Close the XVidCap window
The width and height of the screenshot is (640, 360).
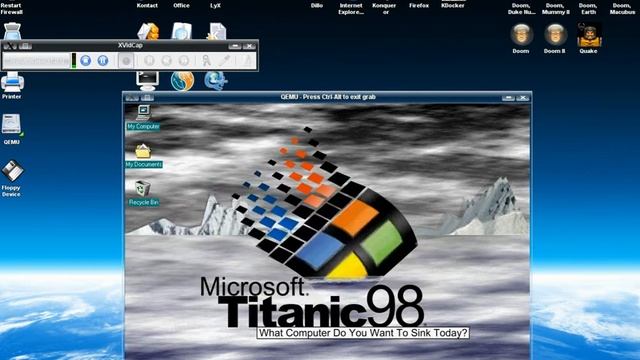point(249,46)
